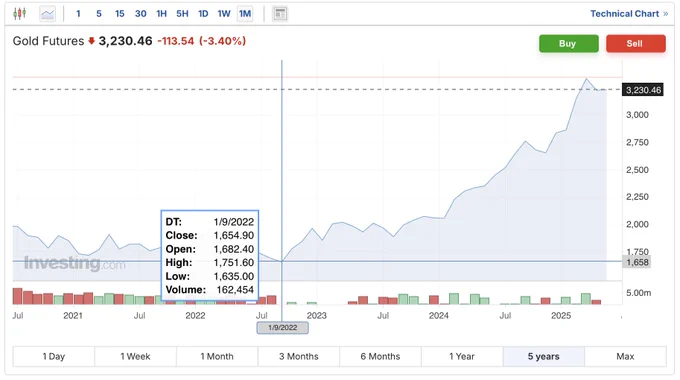Select the area chart type icon
The image size is (680, 380).
(47, 14)
